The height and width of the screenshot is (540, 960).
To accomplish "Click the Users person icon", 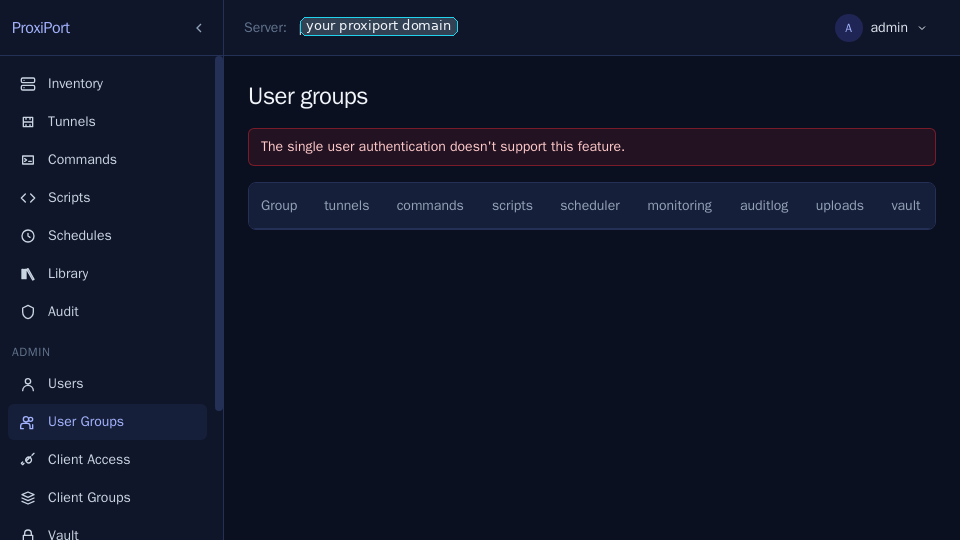I will (x=28, y=384).
